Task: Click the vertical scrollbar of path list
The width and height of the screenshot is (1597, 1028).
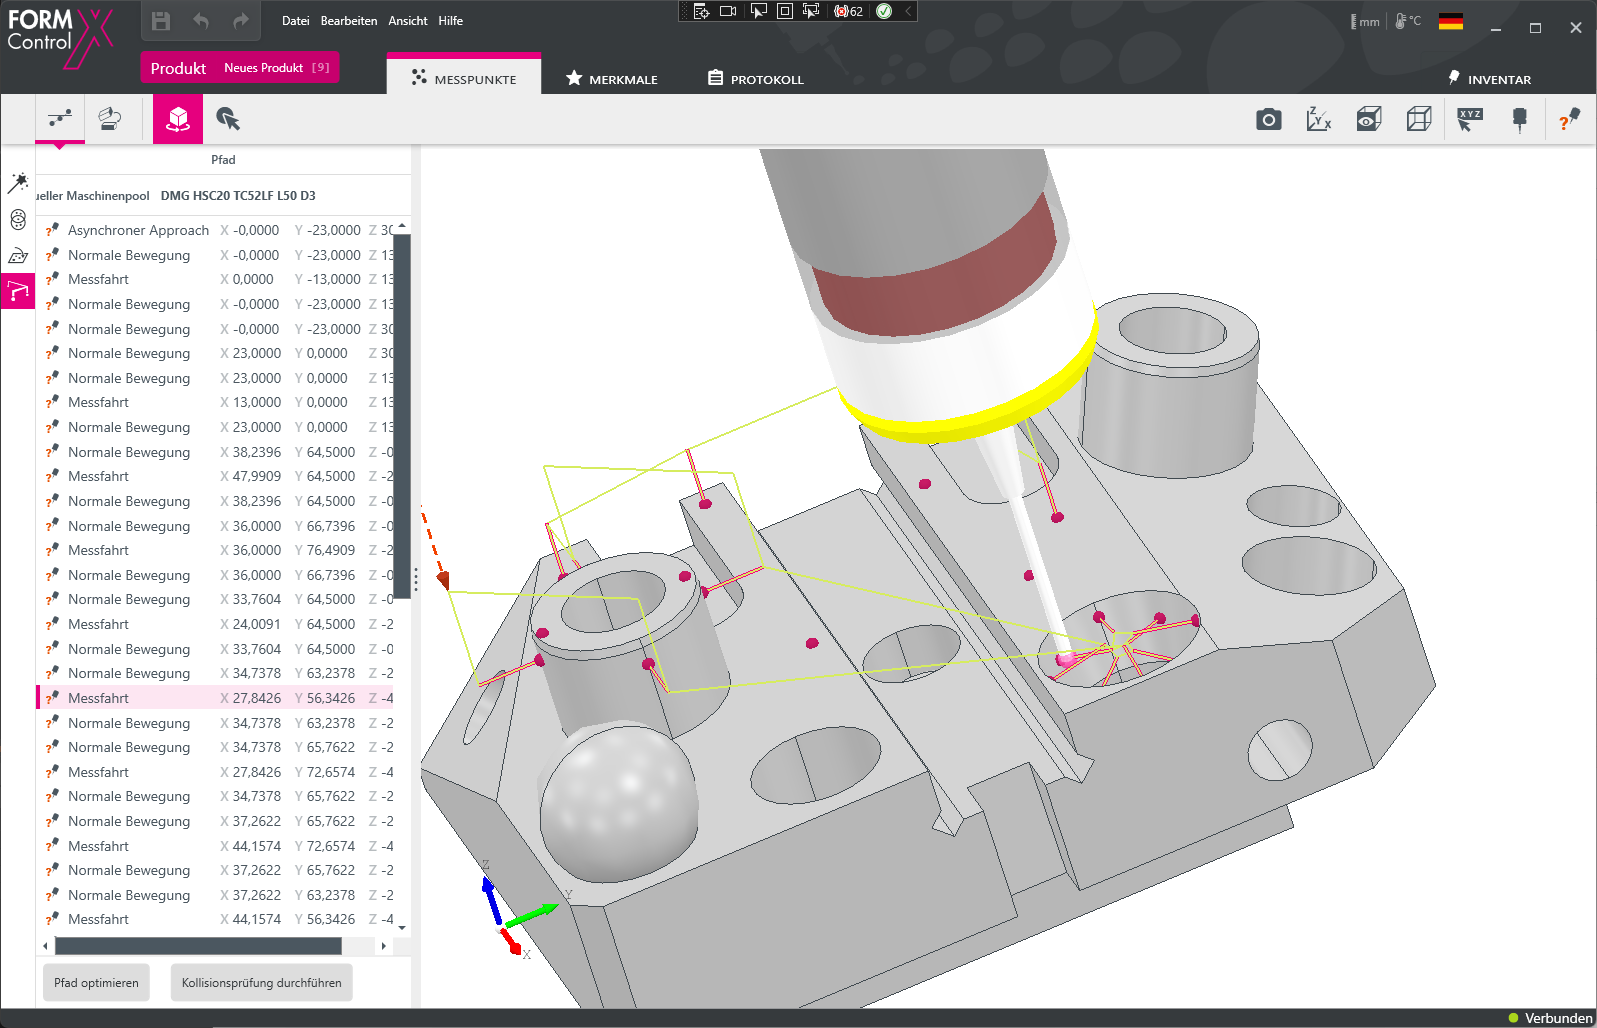Action: (x=402, y=416)
